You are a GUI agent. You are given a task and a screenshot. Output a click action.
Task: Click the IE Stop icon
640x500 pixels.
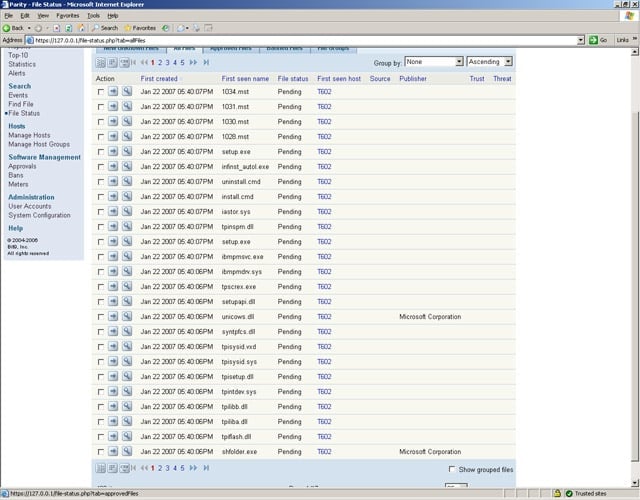(x=56, y=28)
